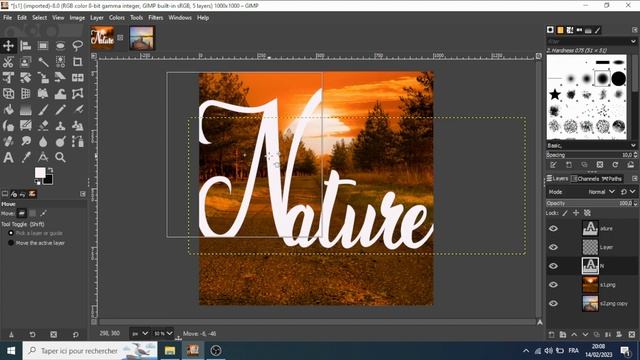The width and height of the screenshot is (640, 360).
Task: Select the Rectangle Select tool
Action: [x=43, y=46]
